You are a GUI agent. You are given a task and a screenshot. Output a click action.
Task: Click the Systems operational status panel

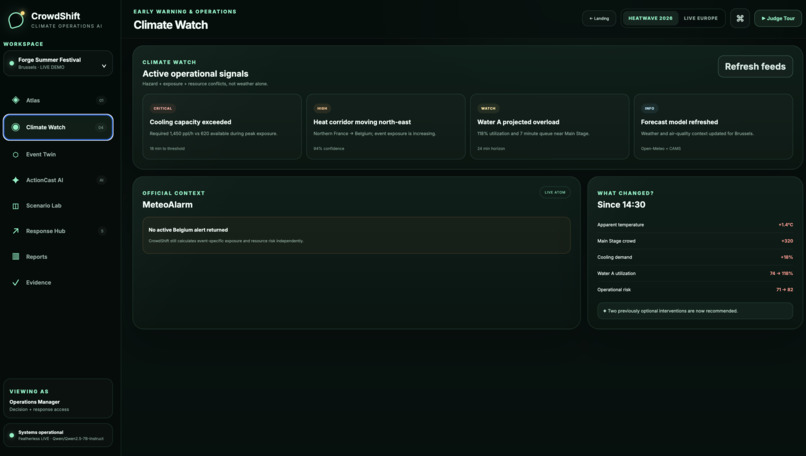(x=58, y=435)
